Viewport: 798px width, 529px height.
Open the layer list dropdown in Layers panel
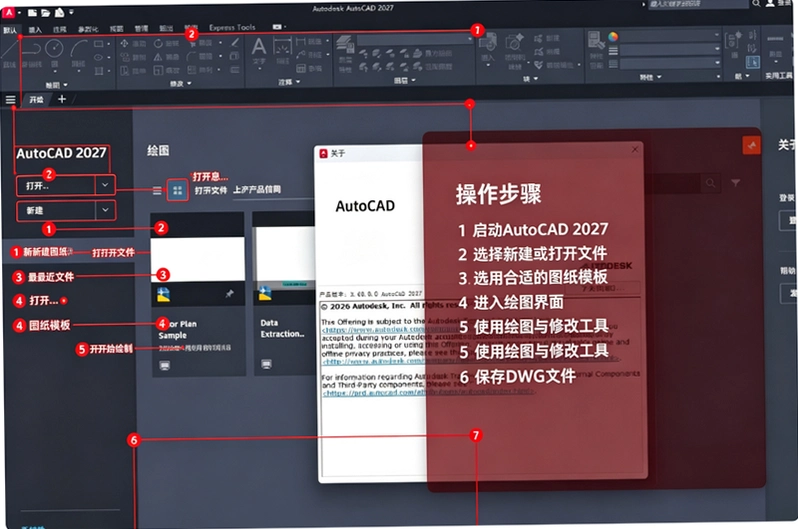click(470, 39)
